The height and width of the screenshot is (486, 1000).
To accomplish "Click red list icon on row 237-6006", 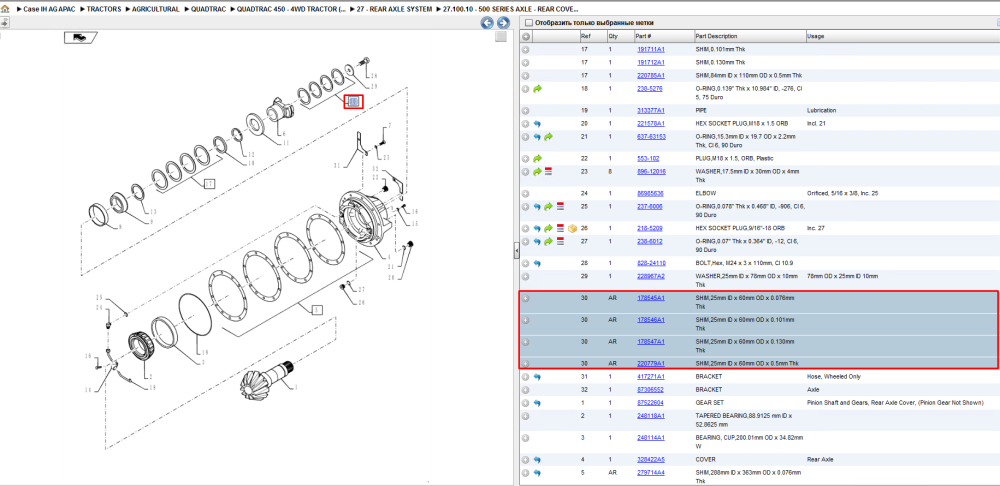I will pyautogui.click(x=561, y=207).
